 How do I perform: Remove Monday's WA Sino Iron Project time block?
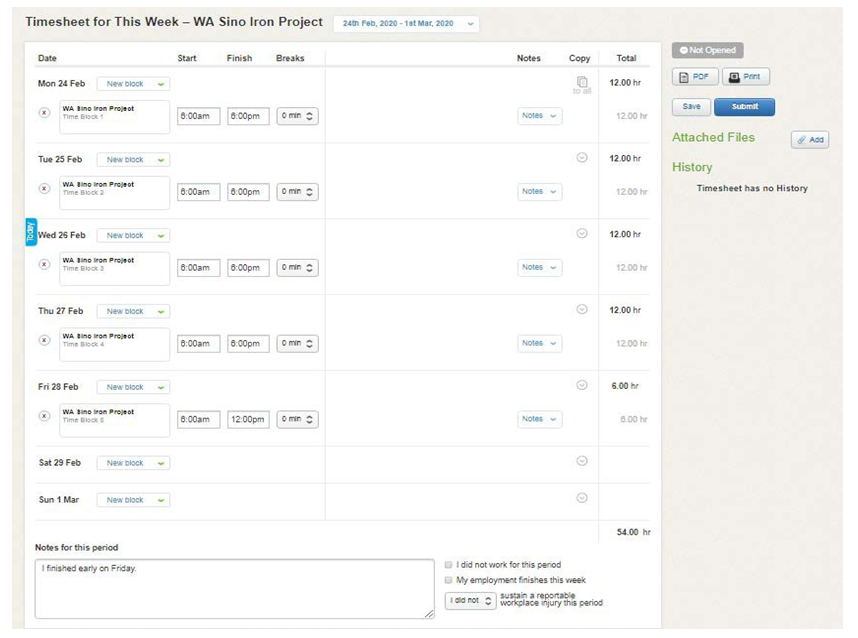(x=44, y=113)
